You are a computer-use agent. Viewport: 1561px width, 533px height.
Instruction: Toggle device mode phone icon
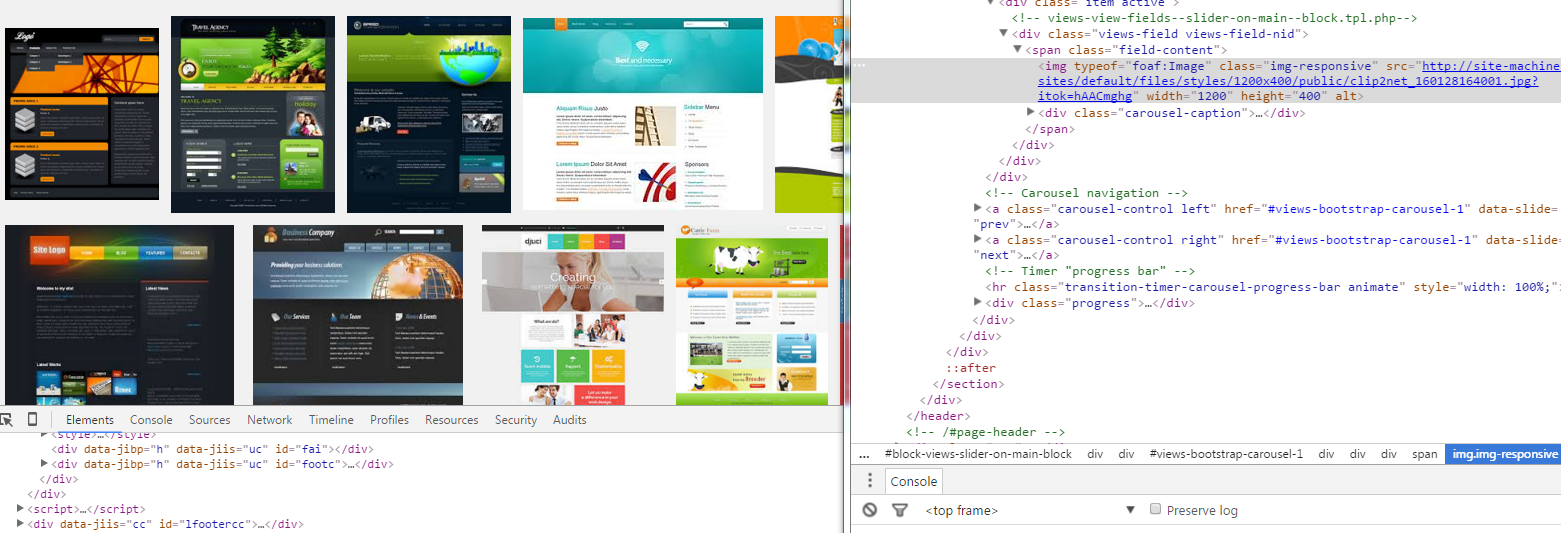(x=32, y=420)
